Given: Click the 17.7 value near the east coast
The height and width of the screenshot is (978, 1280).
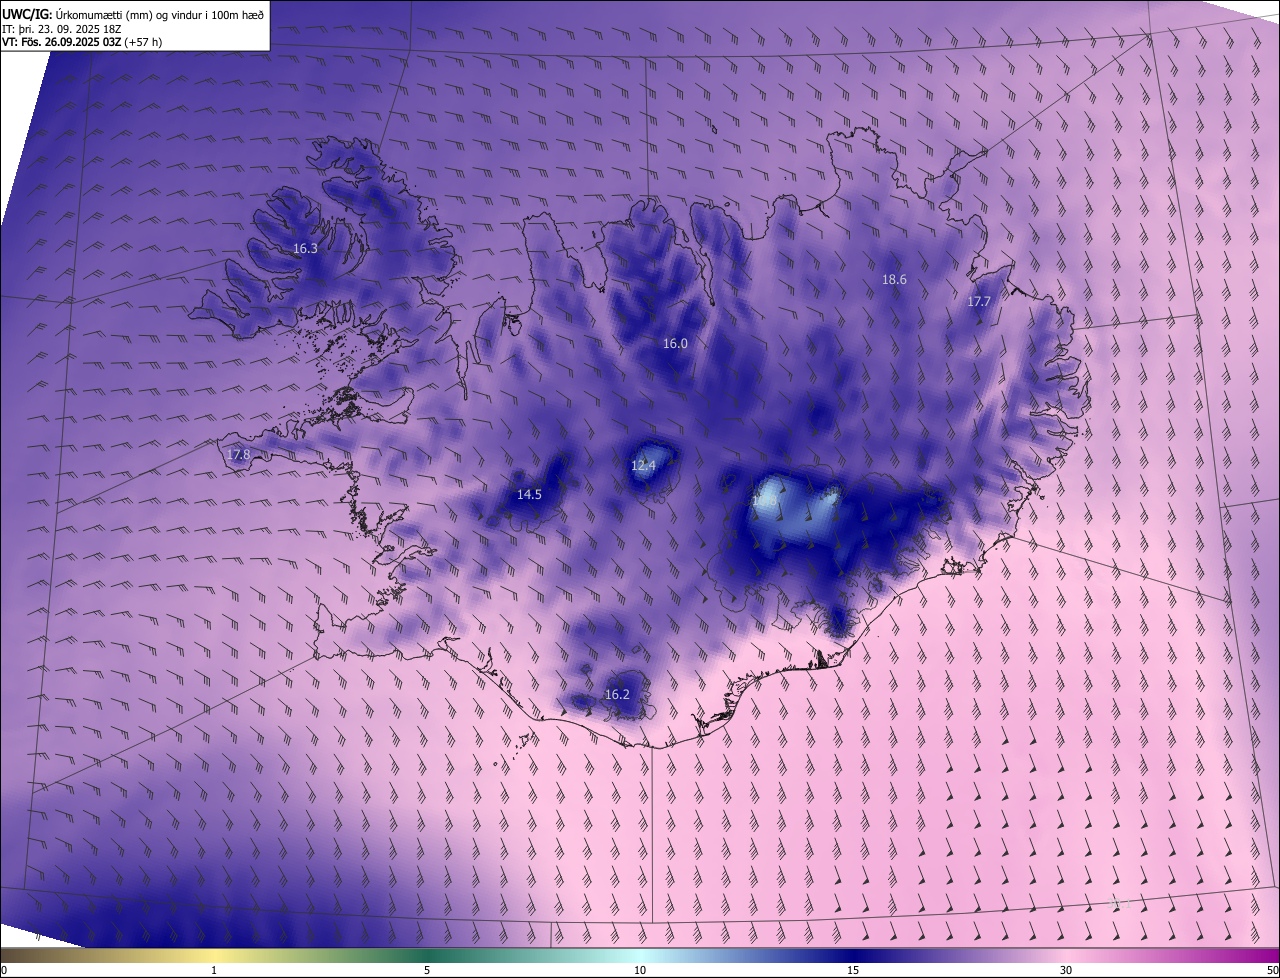Looking at the screenshot, I should (x=979, y=302).
